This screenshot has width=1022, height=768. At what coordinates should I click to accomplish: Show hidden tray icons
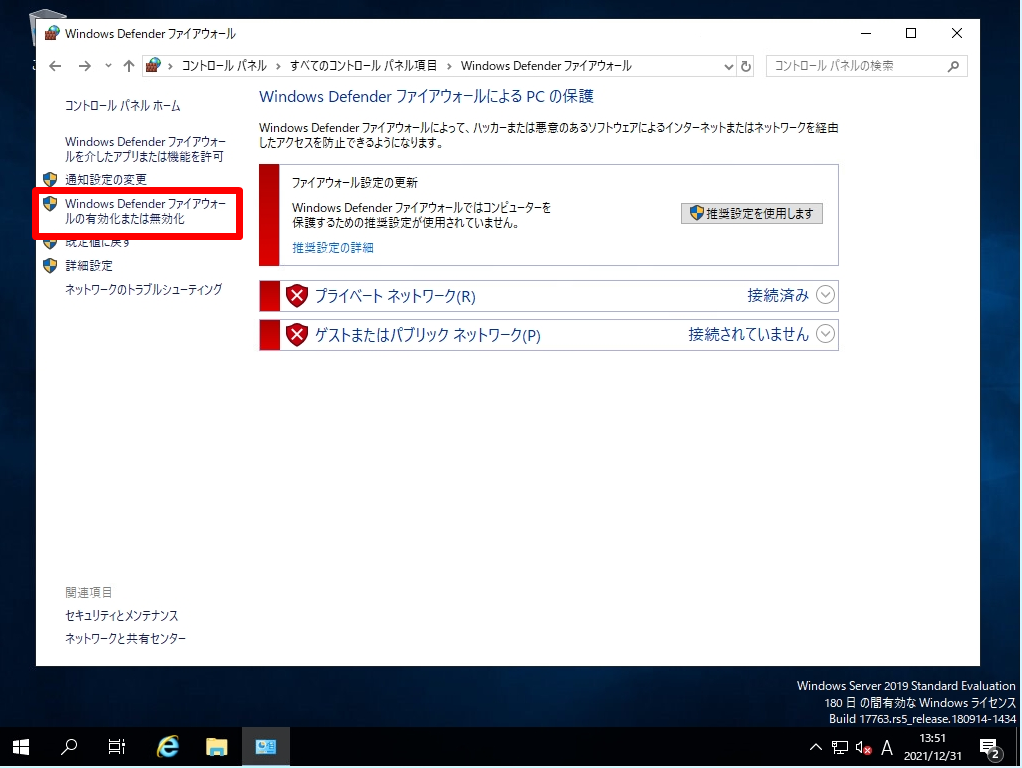(x=815, y=748)
